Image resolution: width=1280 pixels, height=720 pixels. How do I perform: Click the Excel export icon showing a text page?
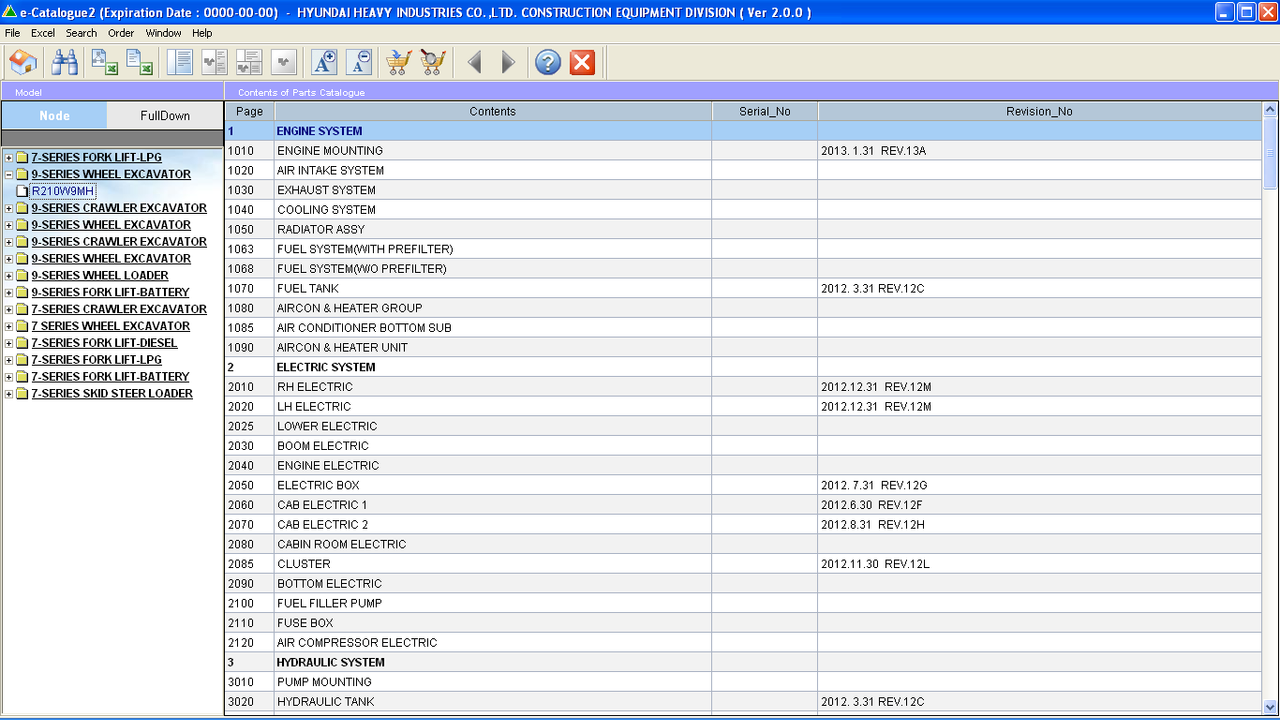pos(141,63)
